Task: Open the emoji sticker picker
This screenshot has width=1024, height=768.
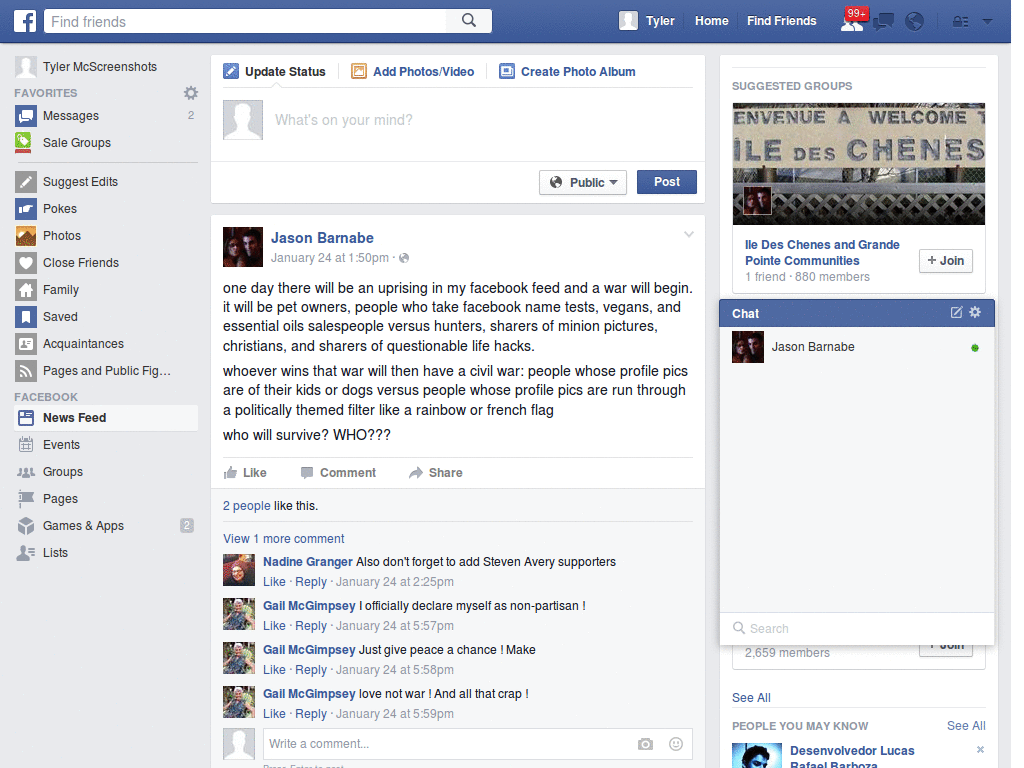Action: pyautogui.click(x=676, y=744)
